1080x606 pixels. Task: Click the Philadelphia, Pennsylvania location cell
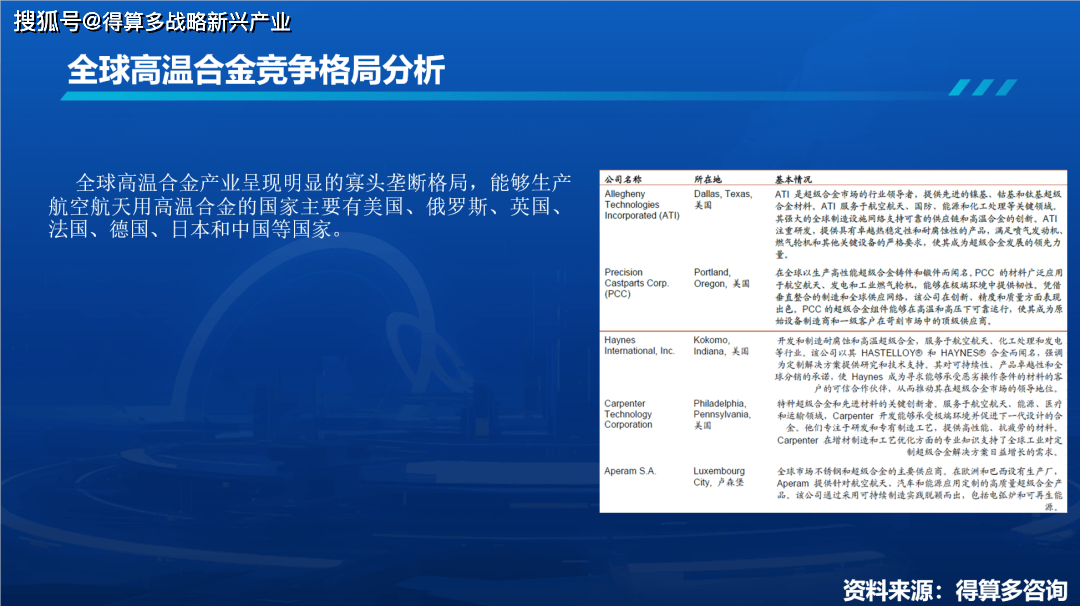pos(722,414)
